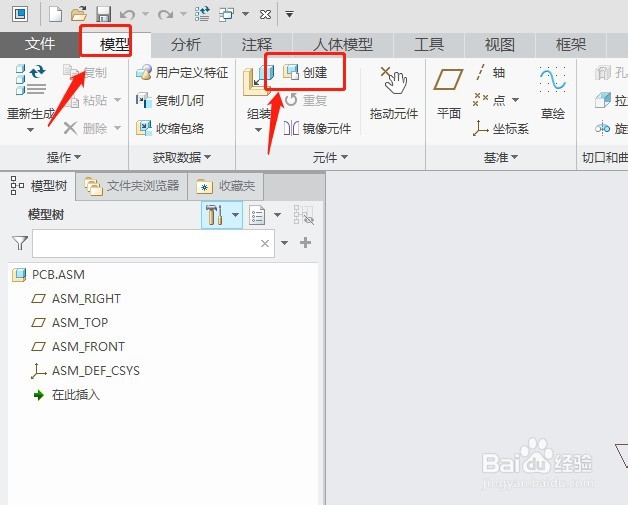This screenshot has height=505, width=628.
Task: Click the 平面 datum plane icon
Action: coord(448,79)
